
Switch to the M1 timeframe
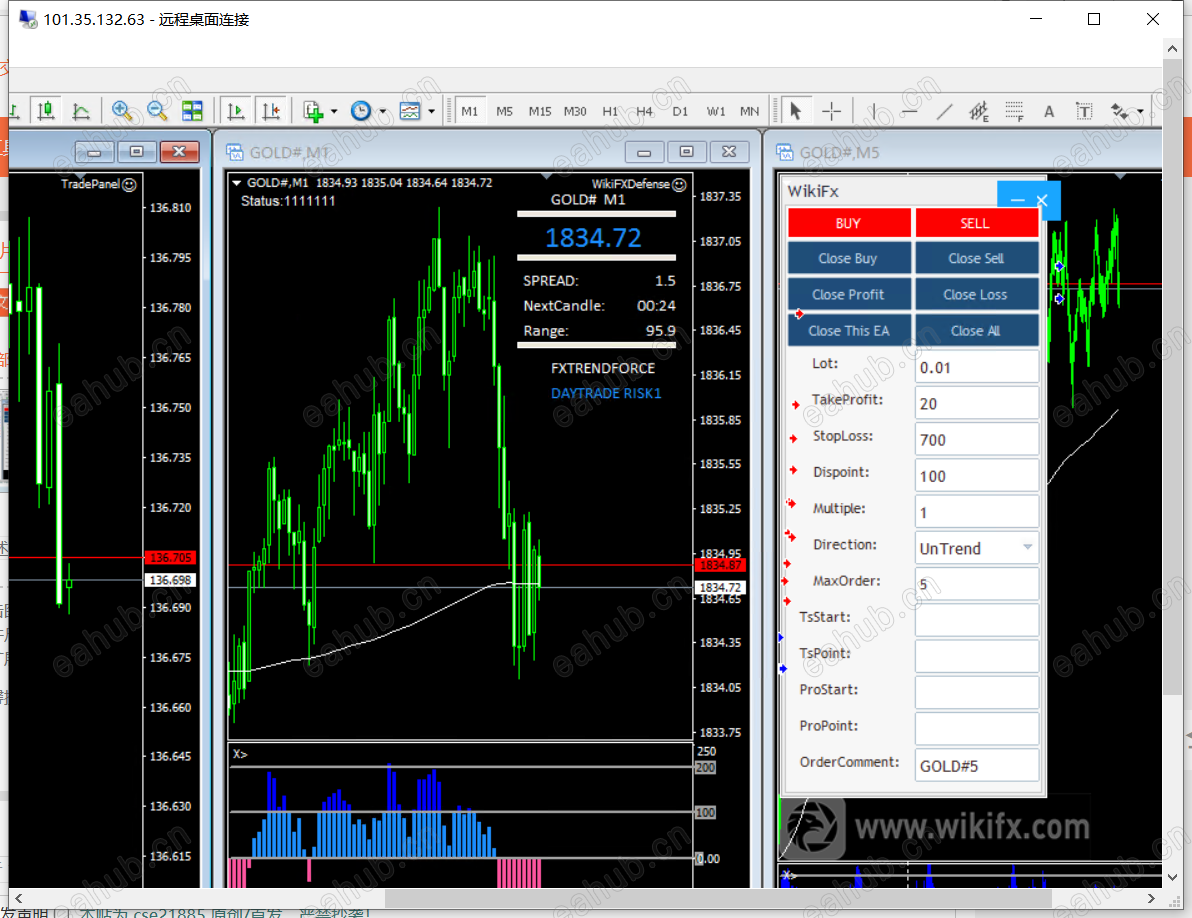(470, 111)
